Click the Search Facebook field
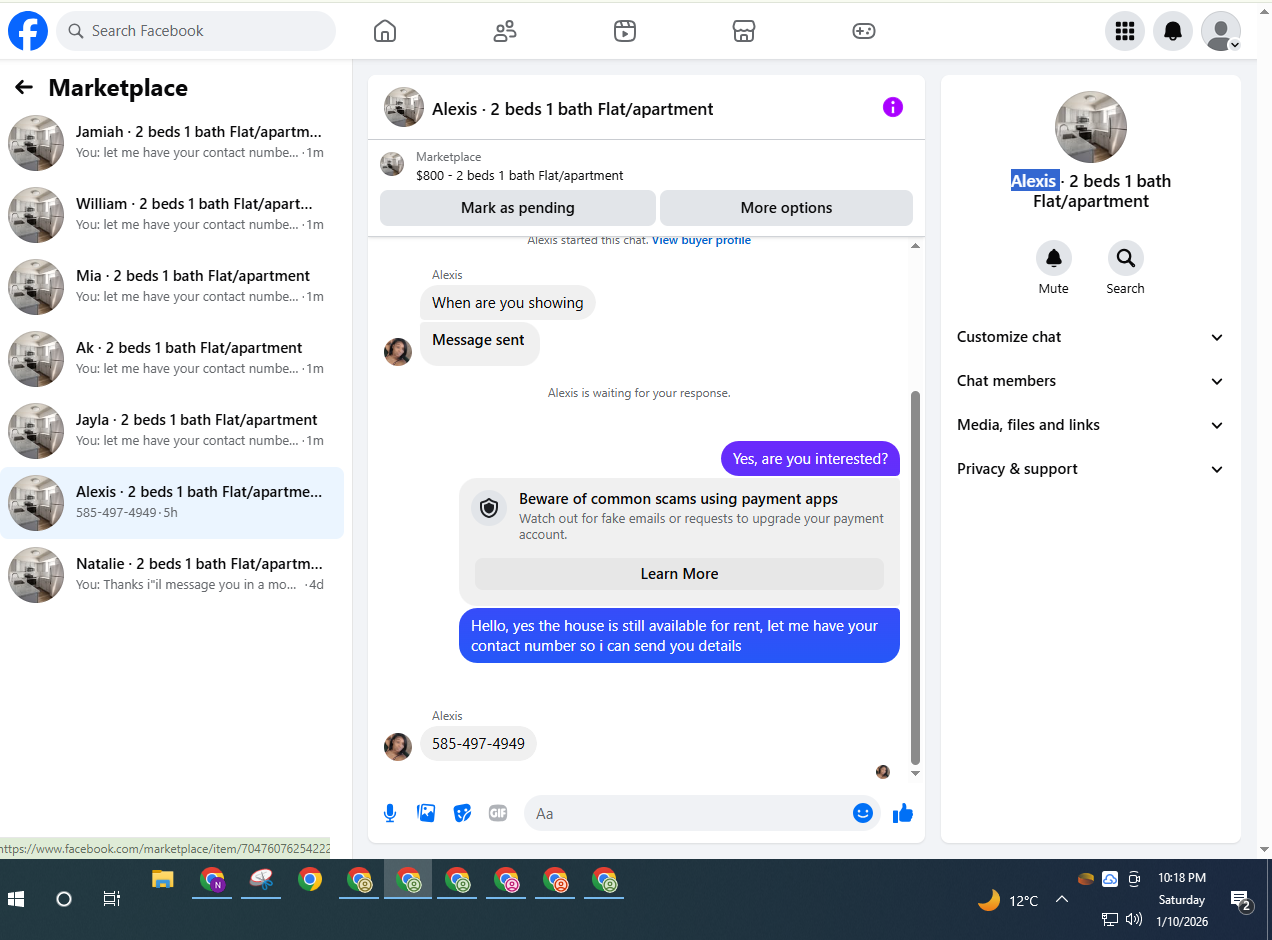The height and width of the screenshot is (940, 1272). coord(196,31)
